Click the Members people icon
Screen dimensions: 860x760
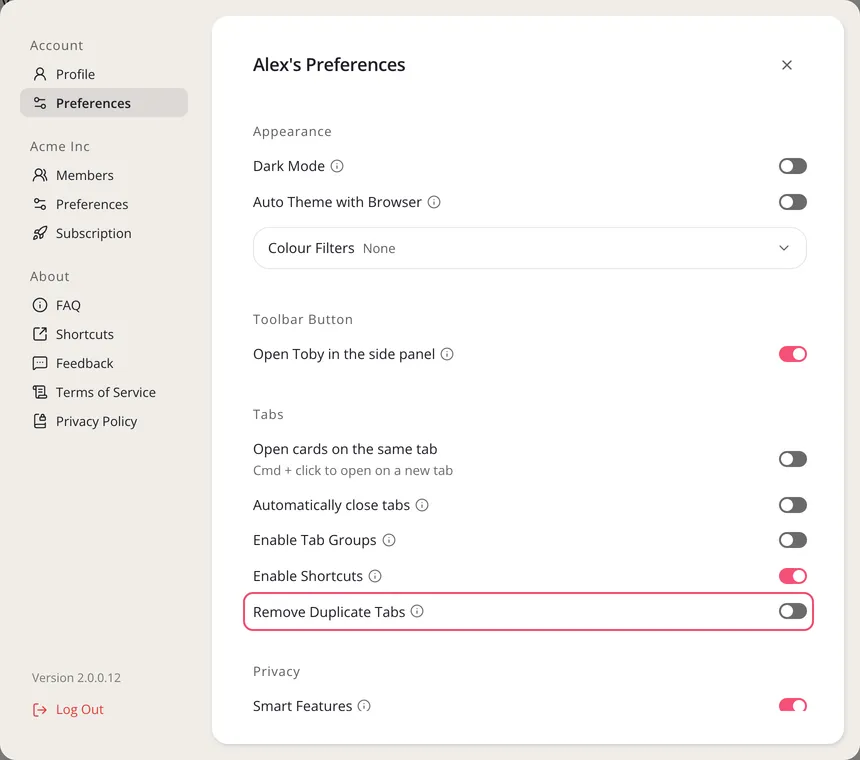coord(39,175)
